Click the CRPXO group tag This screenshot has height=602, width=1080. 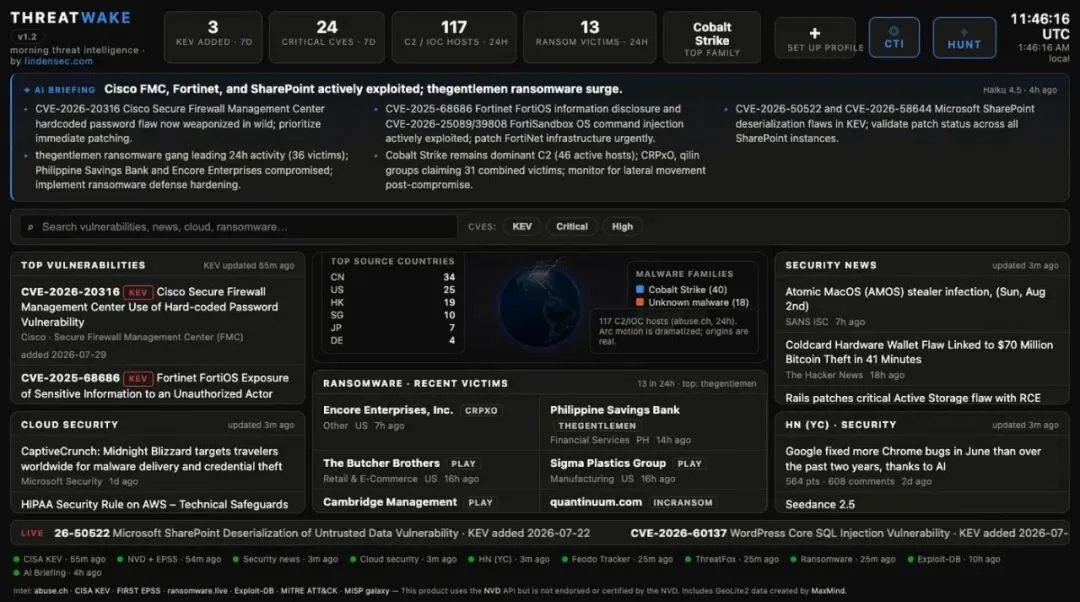tap(481, 411)
